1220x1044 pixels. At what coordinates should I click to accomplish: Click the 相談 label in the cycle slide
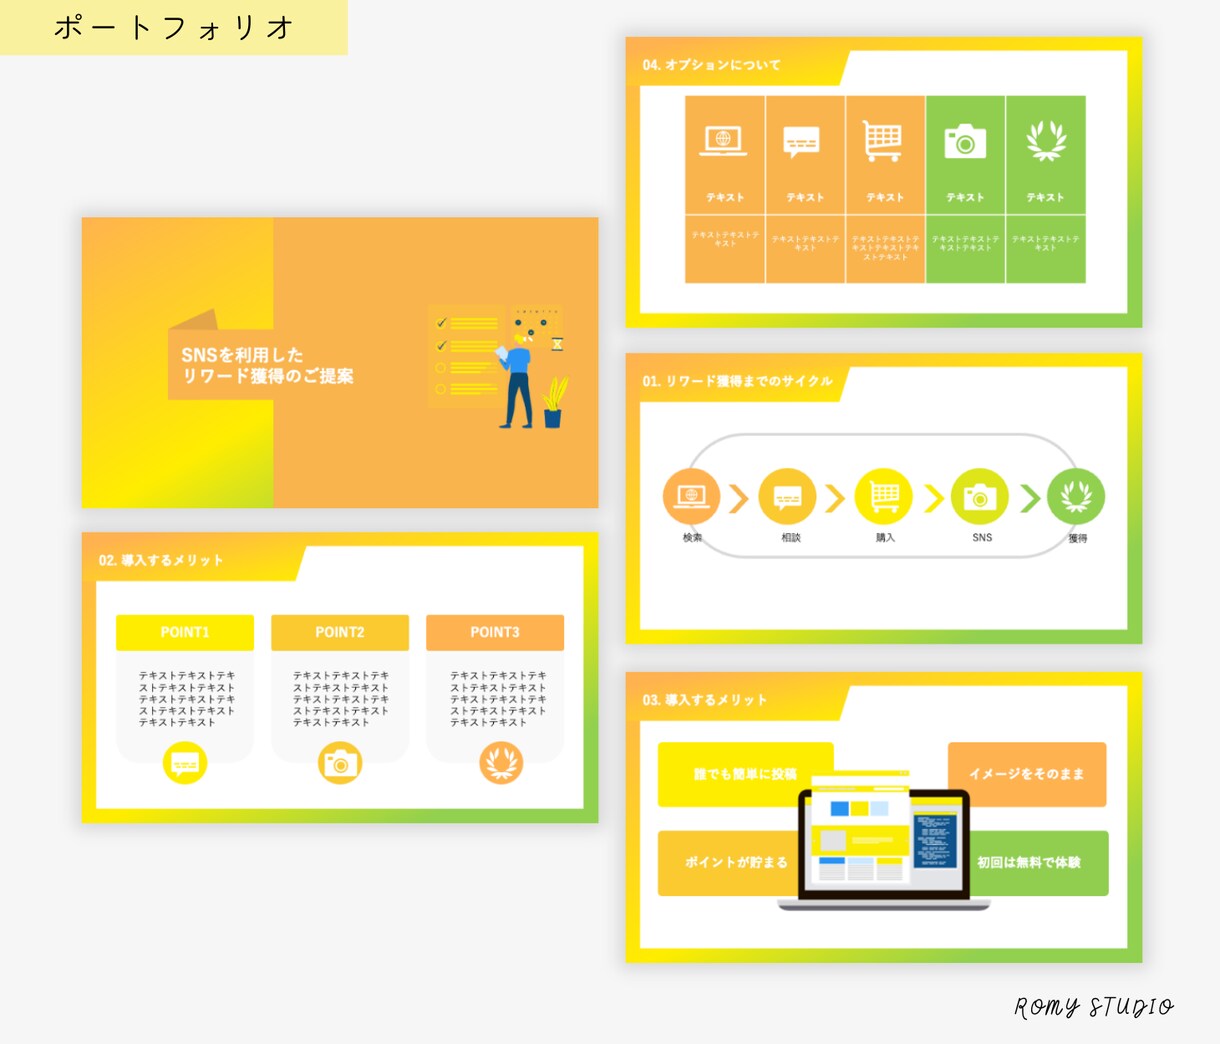791,537
